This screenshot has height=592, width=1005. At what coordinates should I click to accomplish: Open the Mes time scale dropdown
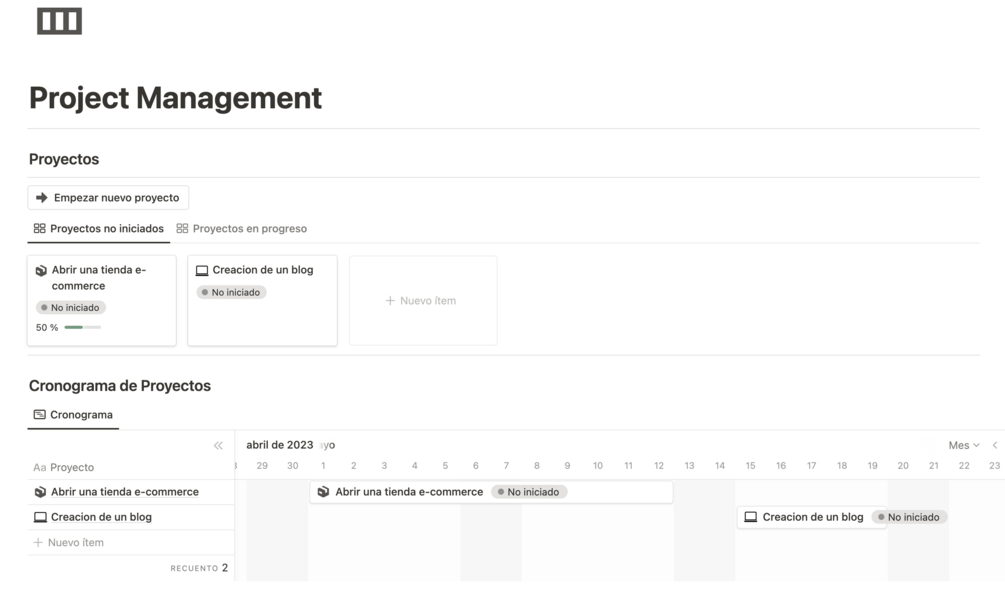pos(963,445)
